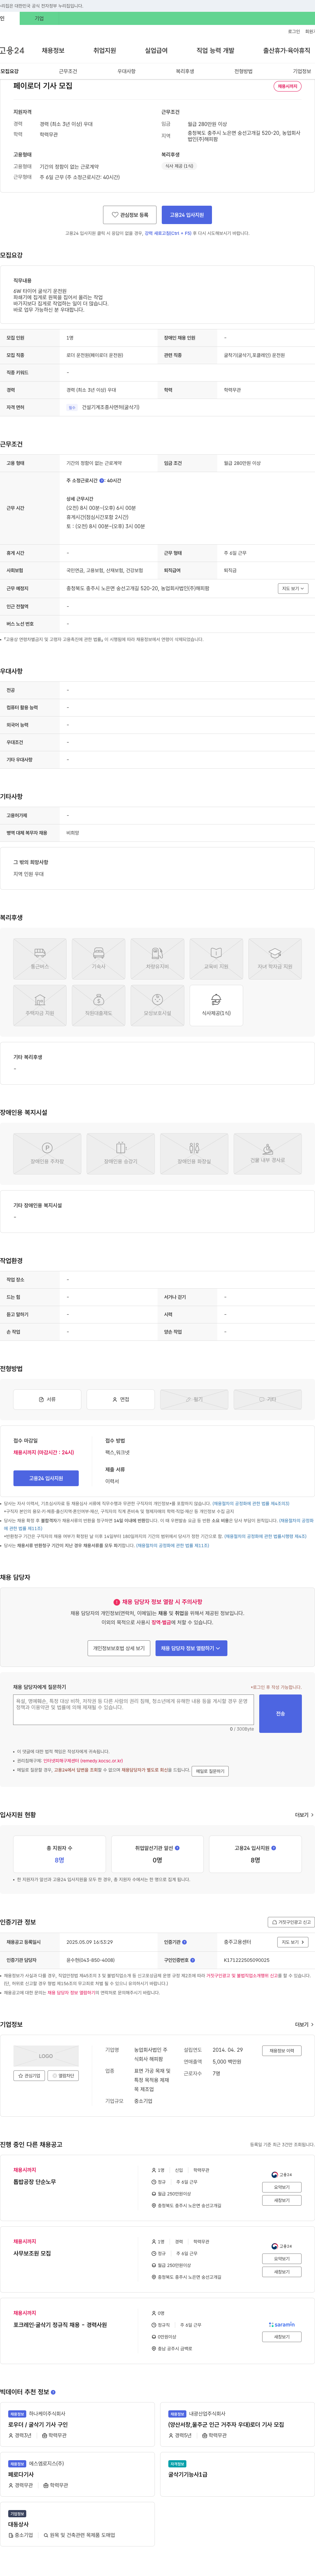This screenshot has height=2576, width=315.
Task: Expand 채용 담당자 정보 열람하기 dropdown
Action: point(191,1648)
